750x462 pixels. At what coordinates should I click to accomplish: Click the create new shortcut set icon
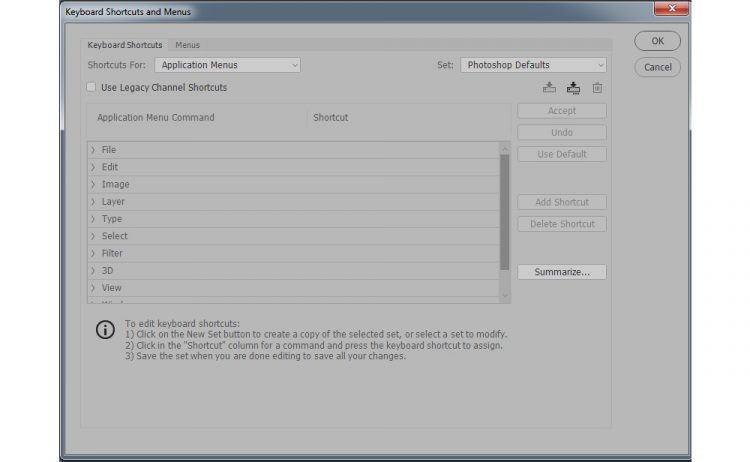coord(573,88)
